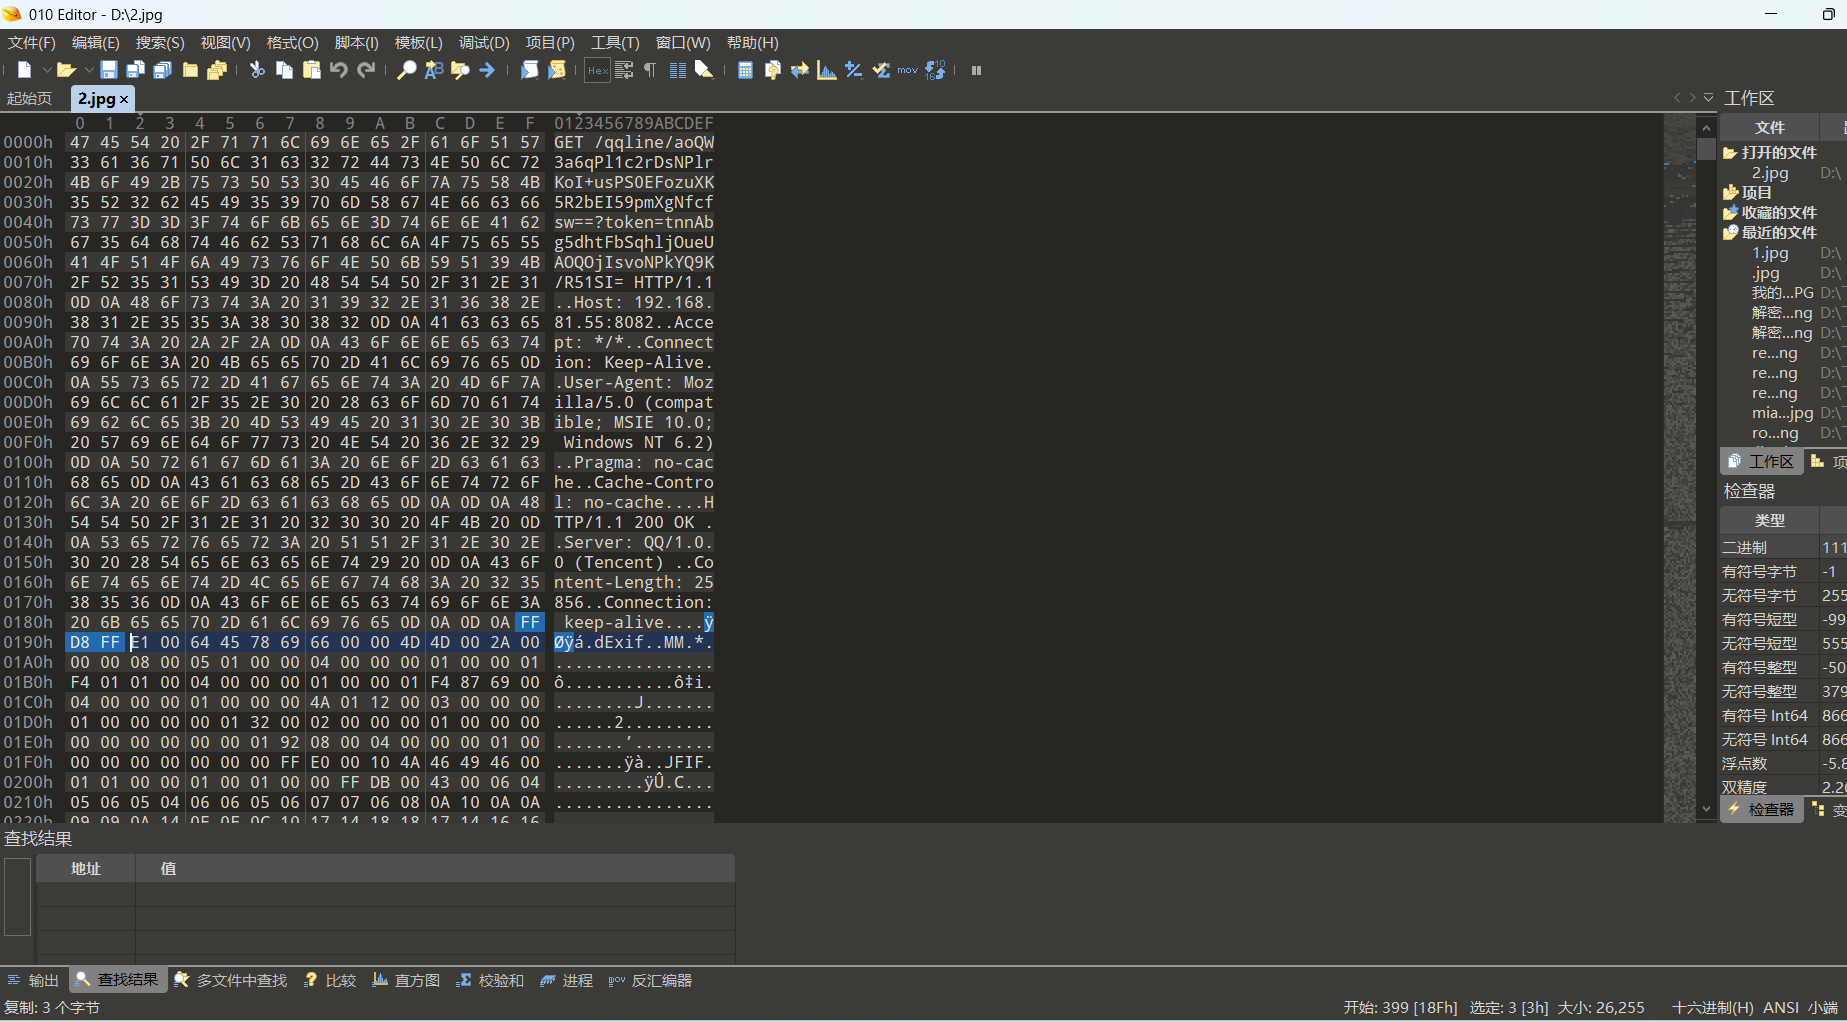Image resolution: width=1847 pixels, height=1022 pixels.
Task: Toggle the word wrap icon
Action: coord(624,70)
